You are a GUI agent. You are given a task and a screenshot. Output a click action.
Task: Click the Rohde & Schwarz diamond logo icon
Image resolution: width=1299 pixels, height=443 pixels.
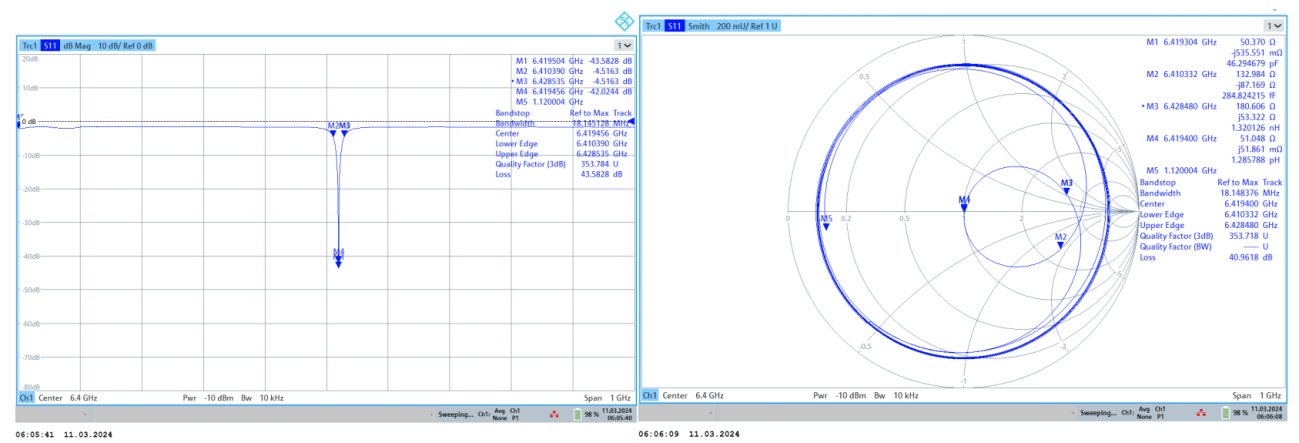pyautogui.click(x=623, y=21)
